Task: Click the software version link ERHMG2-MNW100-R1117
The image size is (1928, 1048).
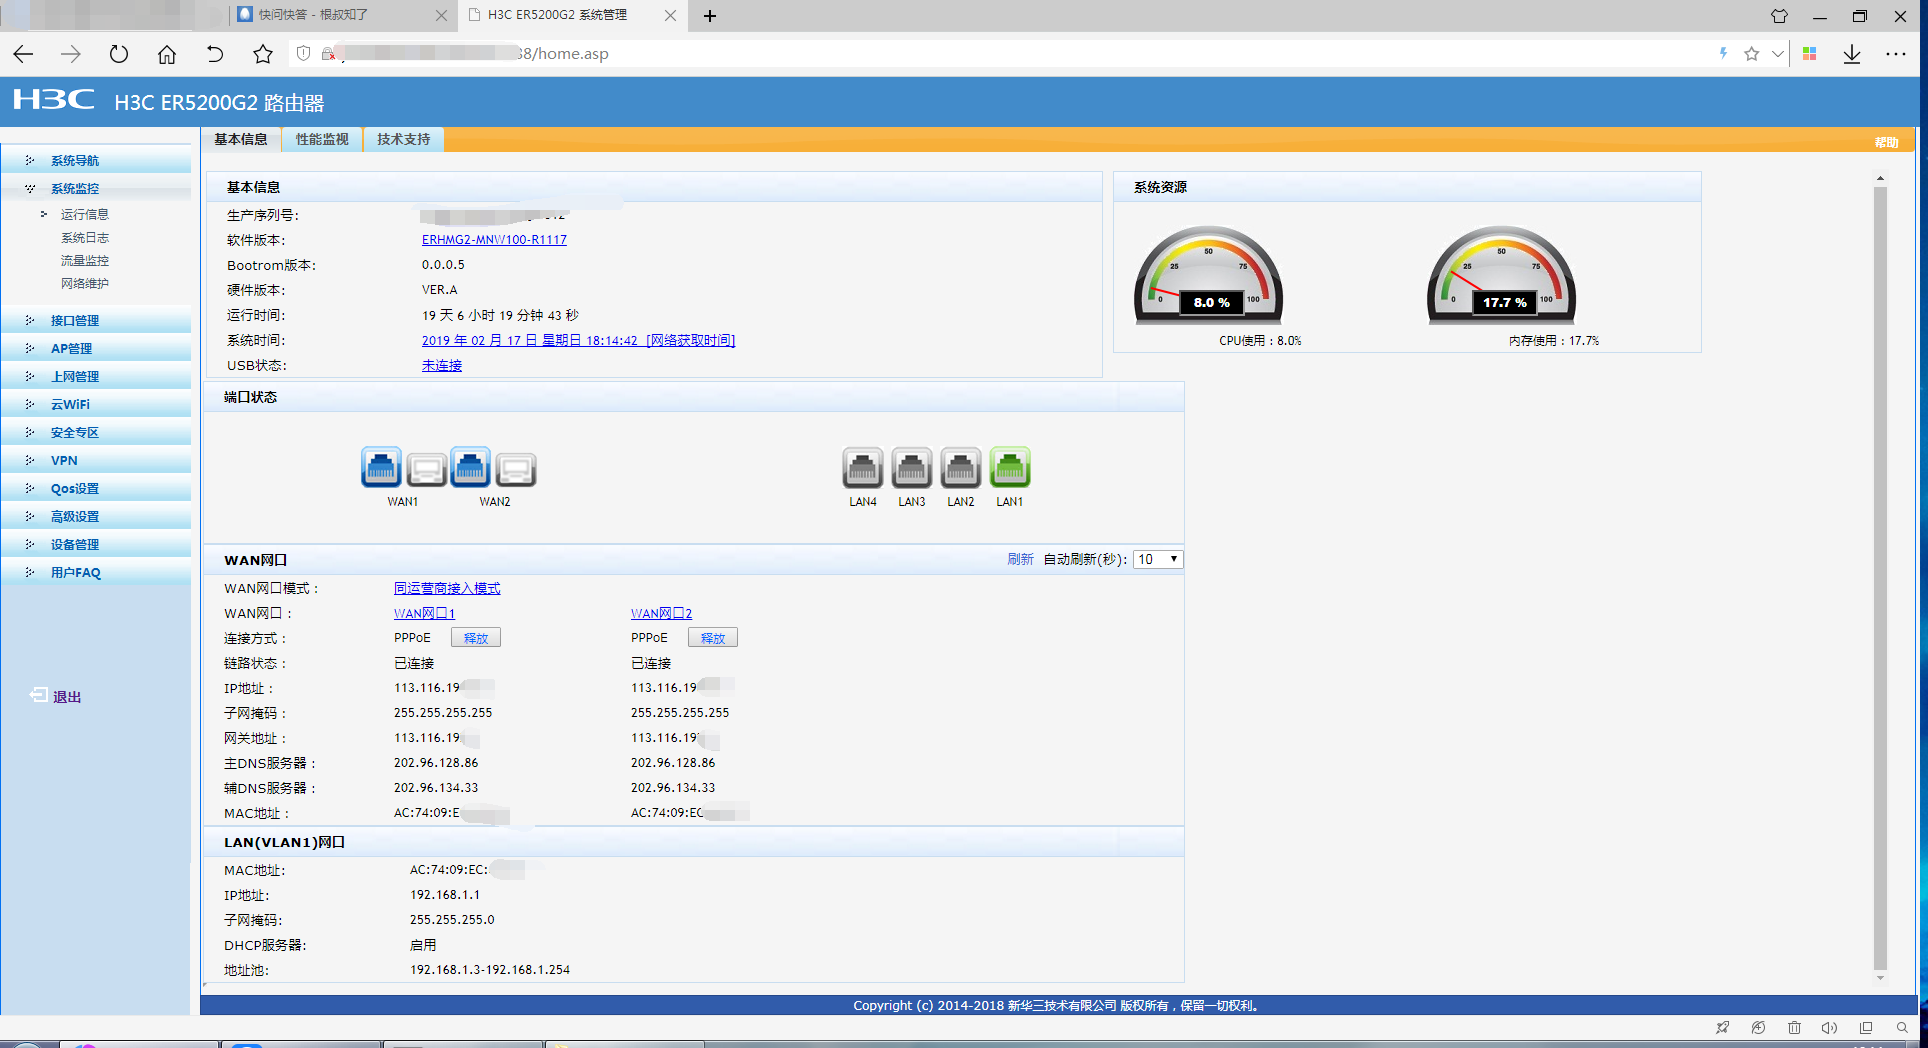Action: coord(494,240)
